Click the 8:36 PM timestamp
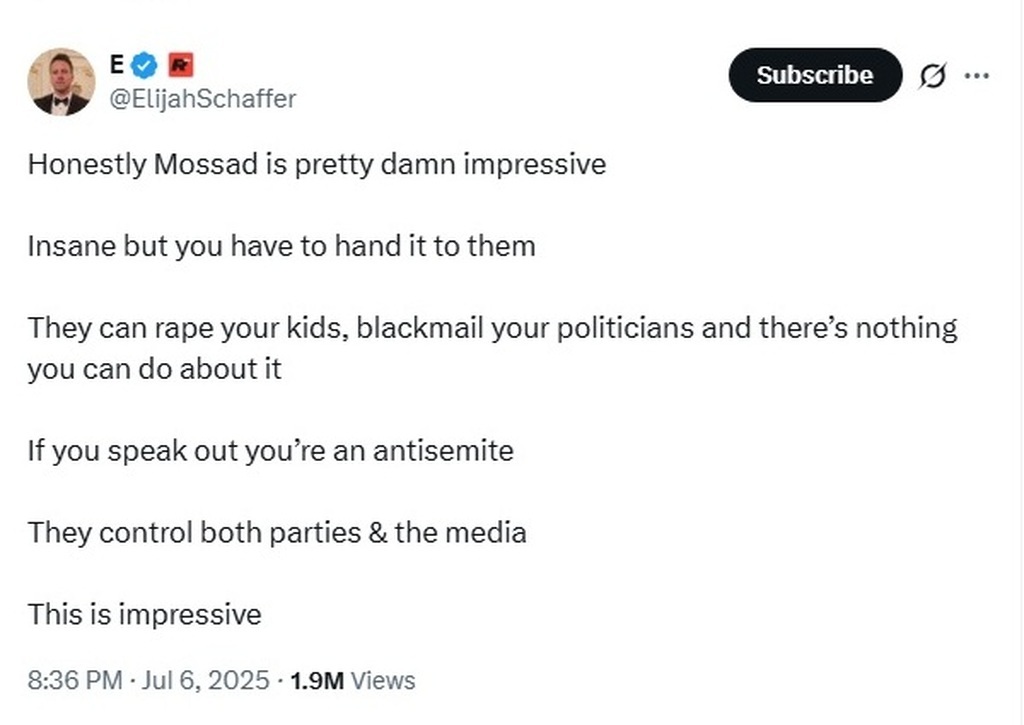 (x=75, y=681)
